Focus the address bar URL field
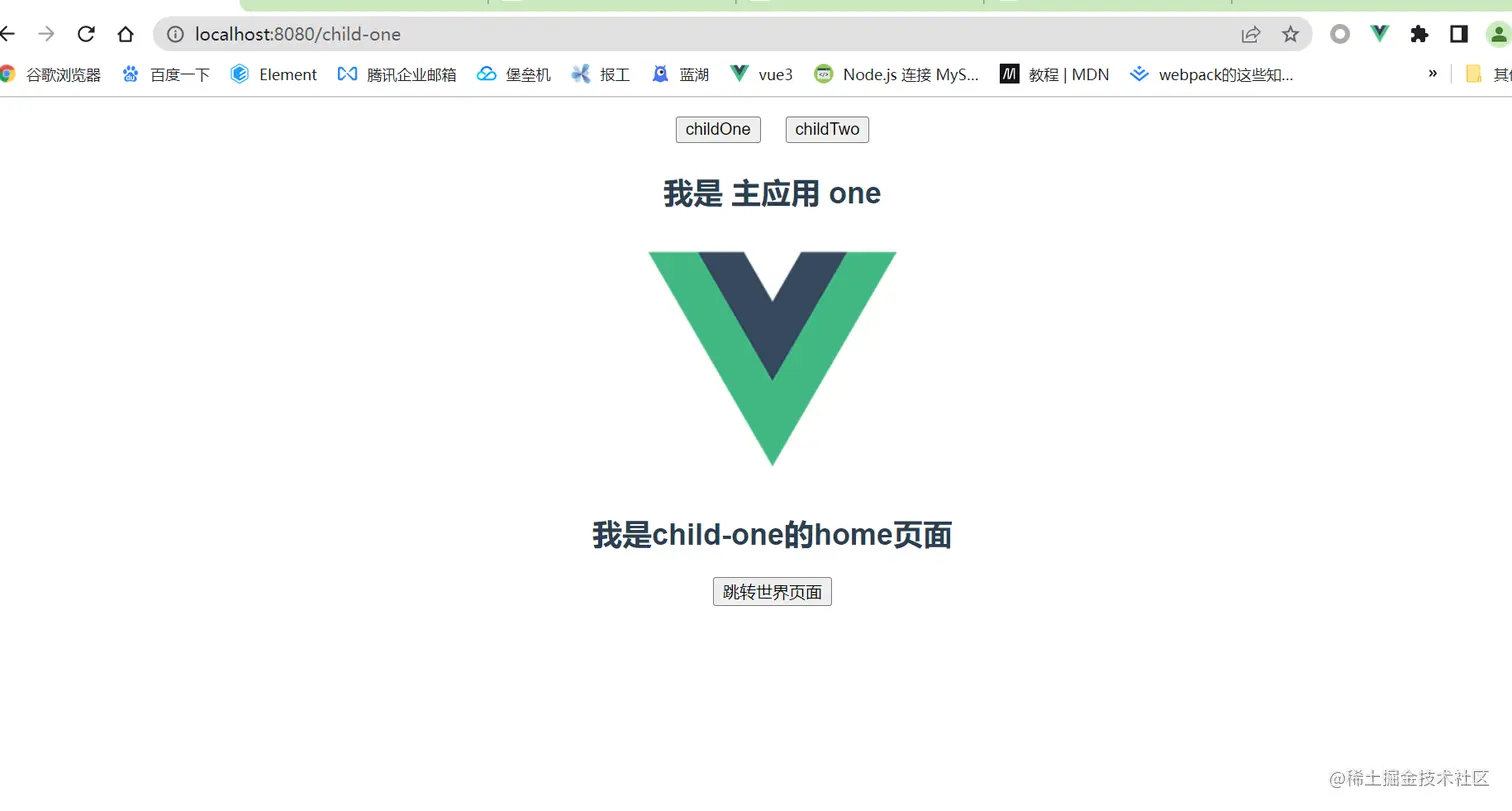 pos(700,34)
